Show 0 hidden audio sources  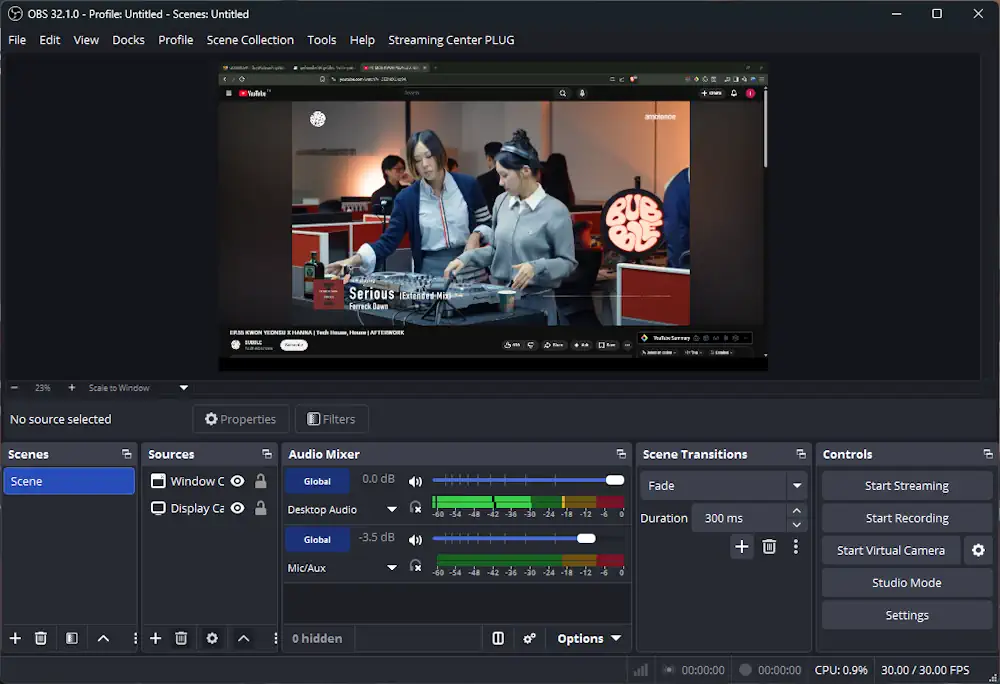tap(317, 638)
